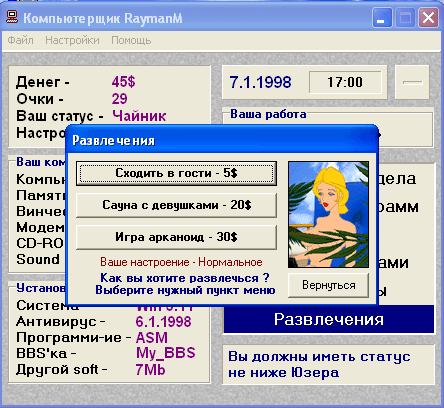This screenshot has width=444, height=408.
Task: Click the blonde woman picture
Action: point(329,215)
